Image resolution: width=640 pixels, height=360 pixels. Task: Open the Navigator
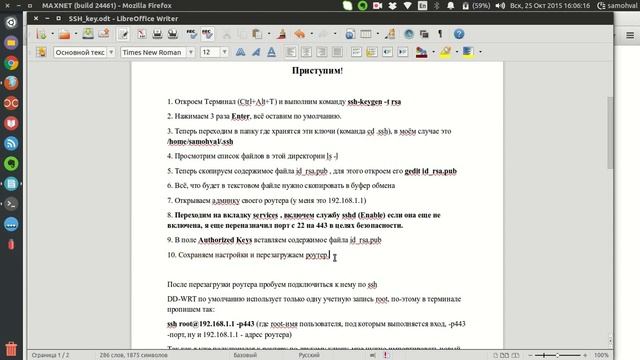(x=409, y=34)
